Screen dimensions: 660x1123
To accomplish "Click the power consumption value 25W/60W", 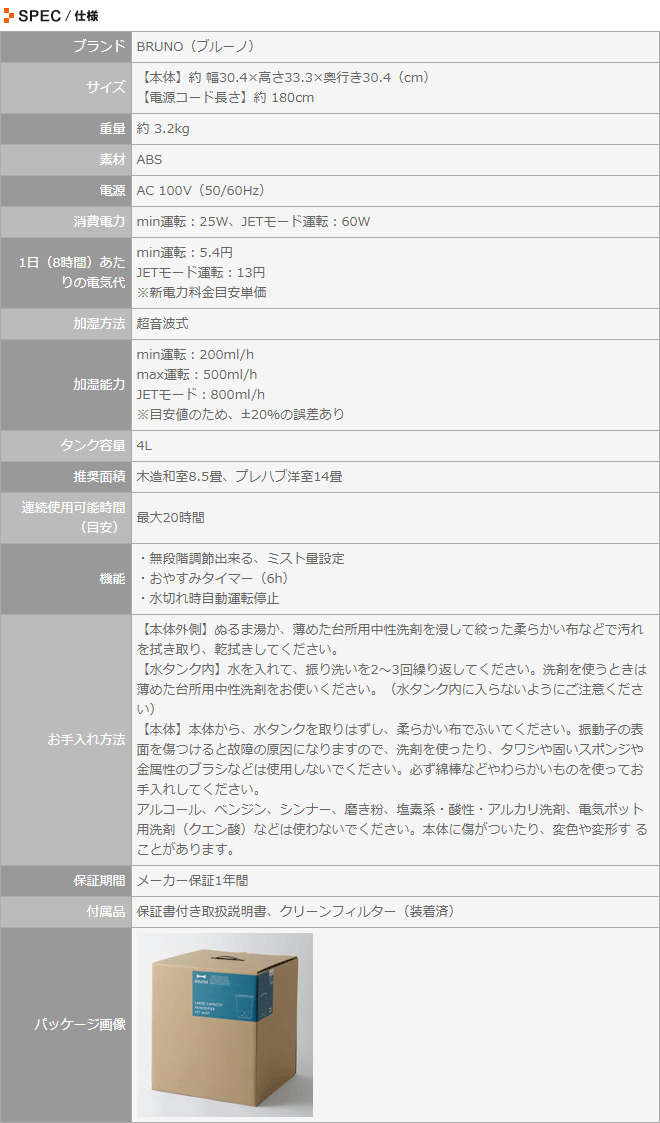I will tap(253, 221).
